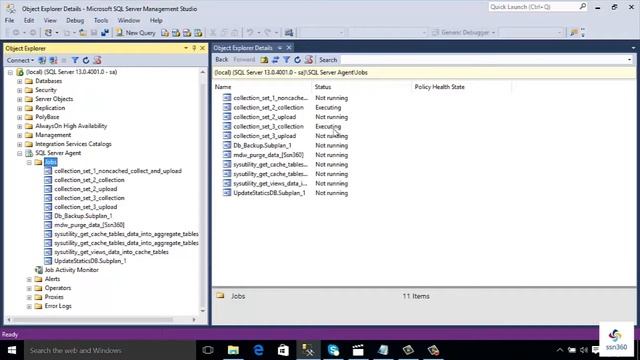Click the Back button in Details toolbar
This screenshot has width=640, height=360.
222,60
